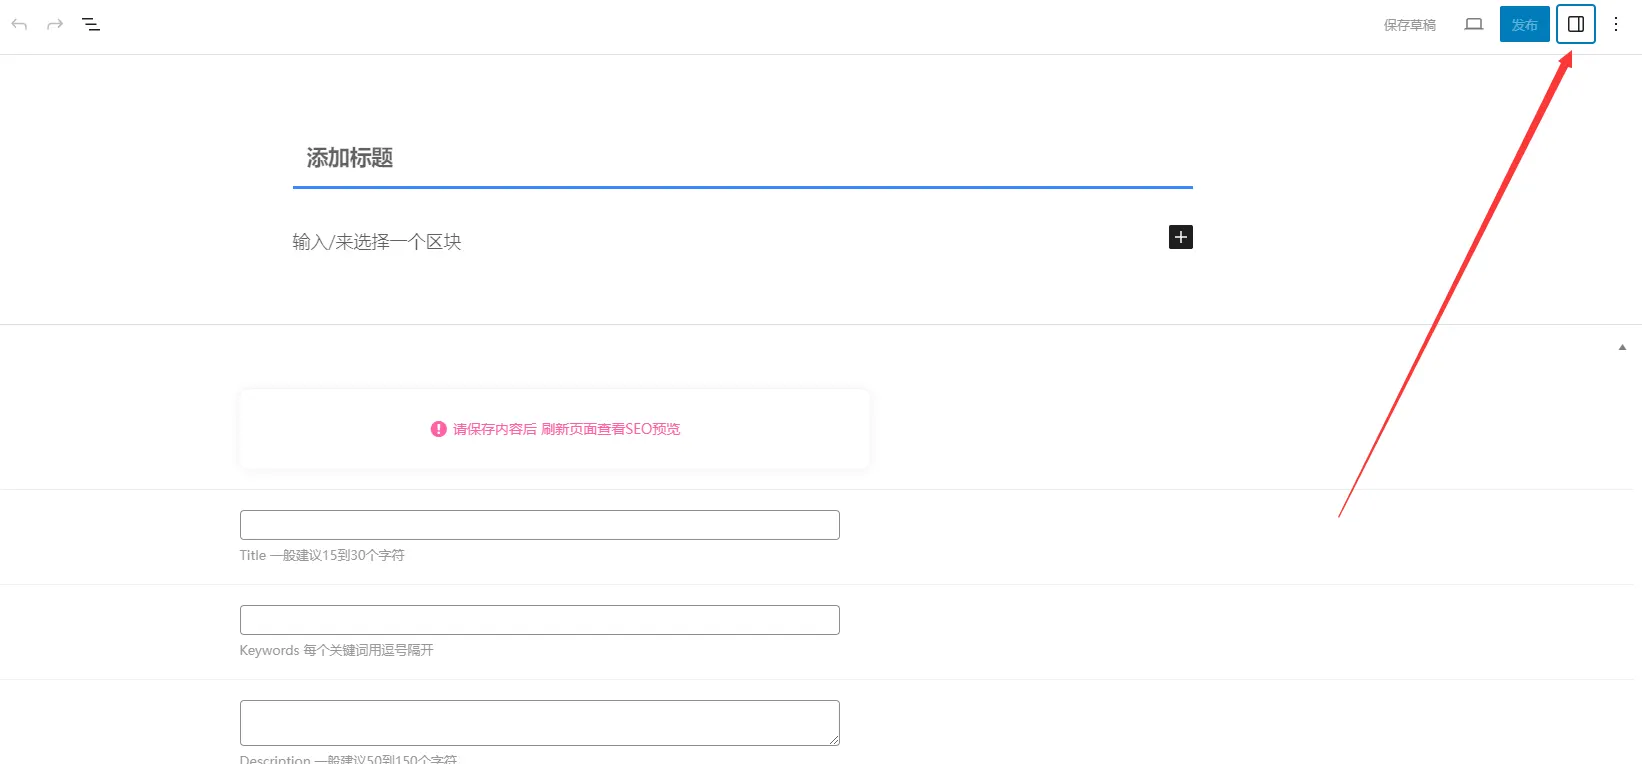The height and width of the screenshot is (764, 1642).
Task: Focus the 添加标题 title field
Action: (742, 158)
